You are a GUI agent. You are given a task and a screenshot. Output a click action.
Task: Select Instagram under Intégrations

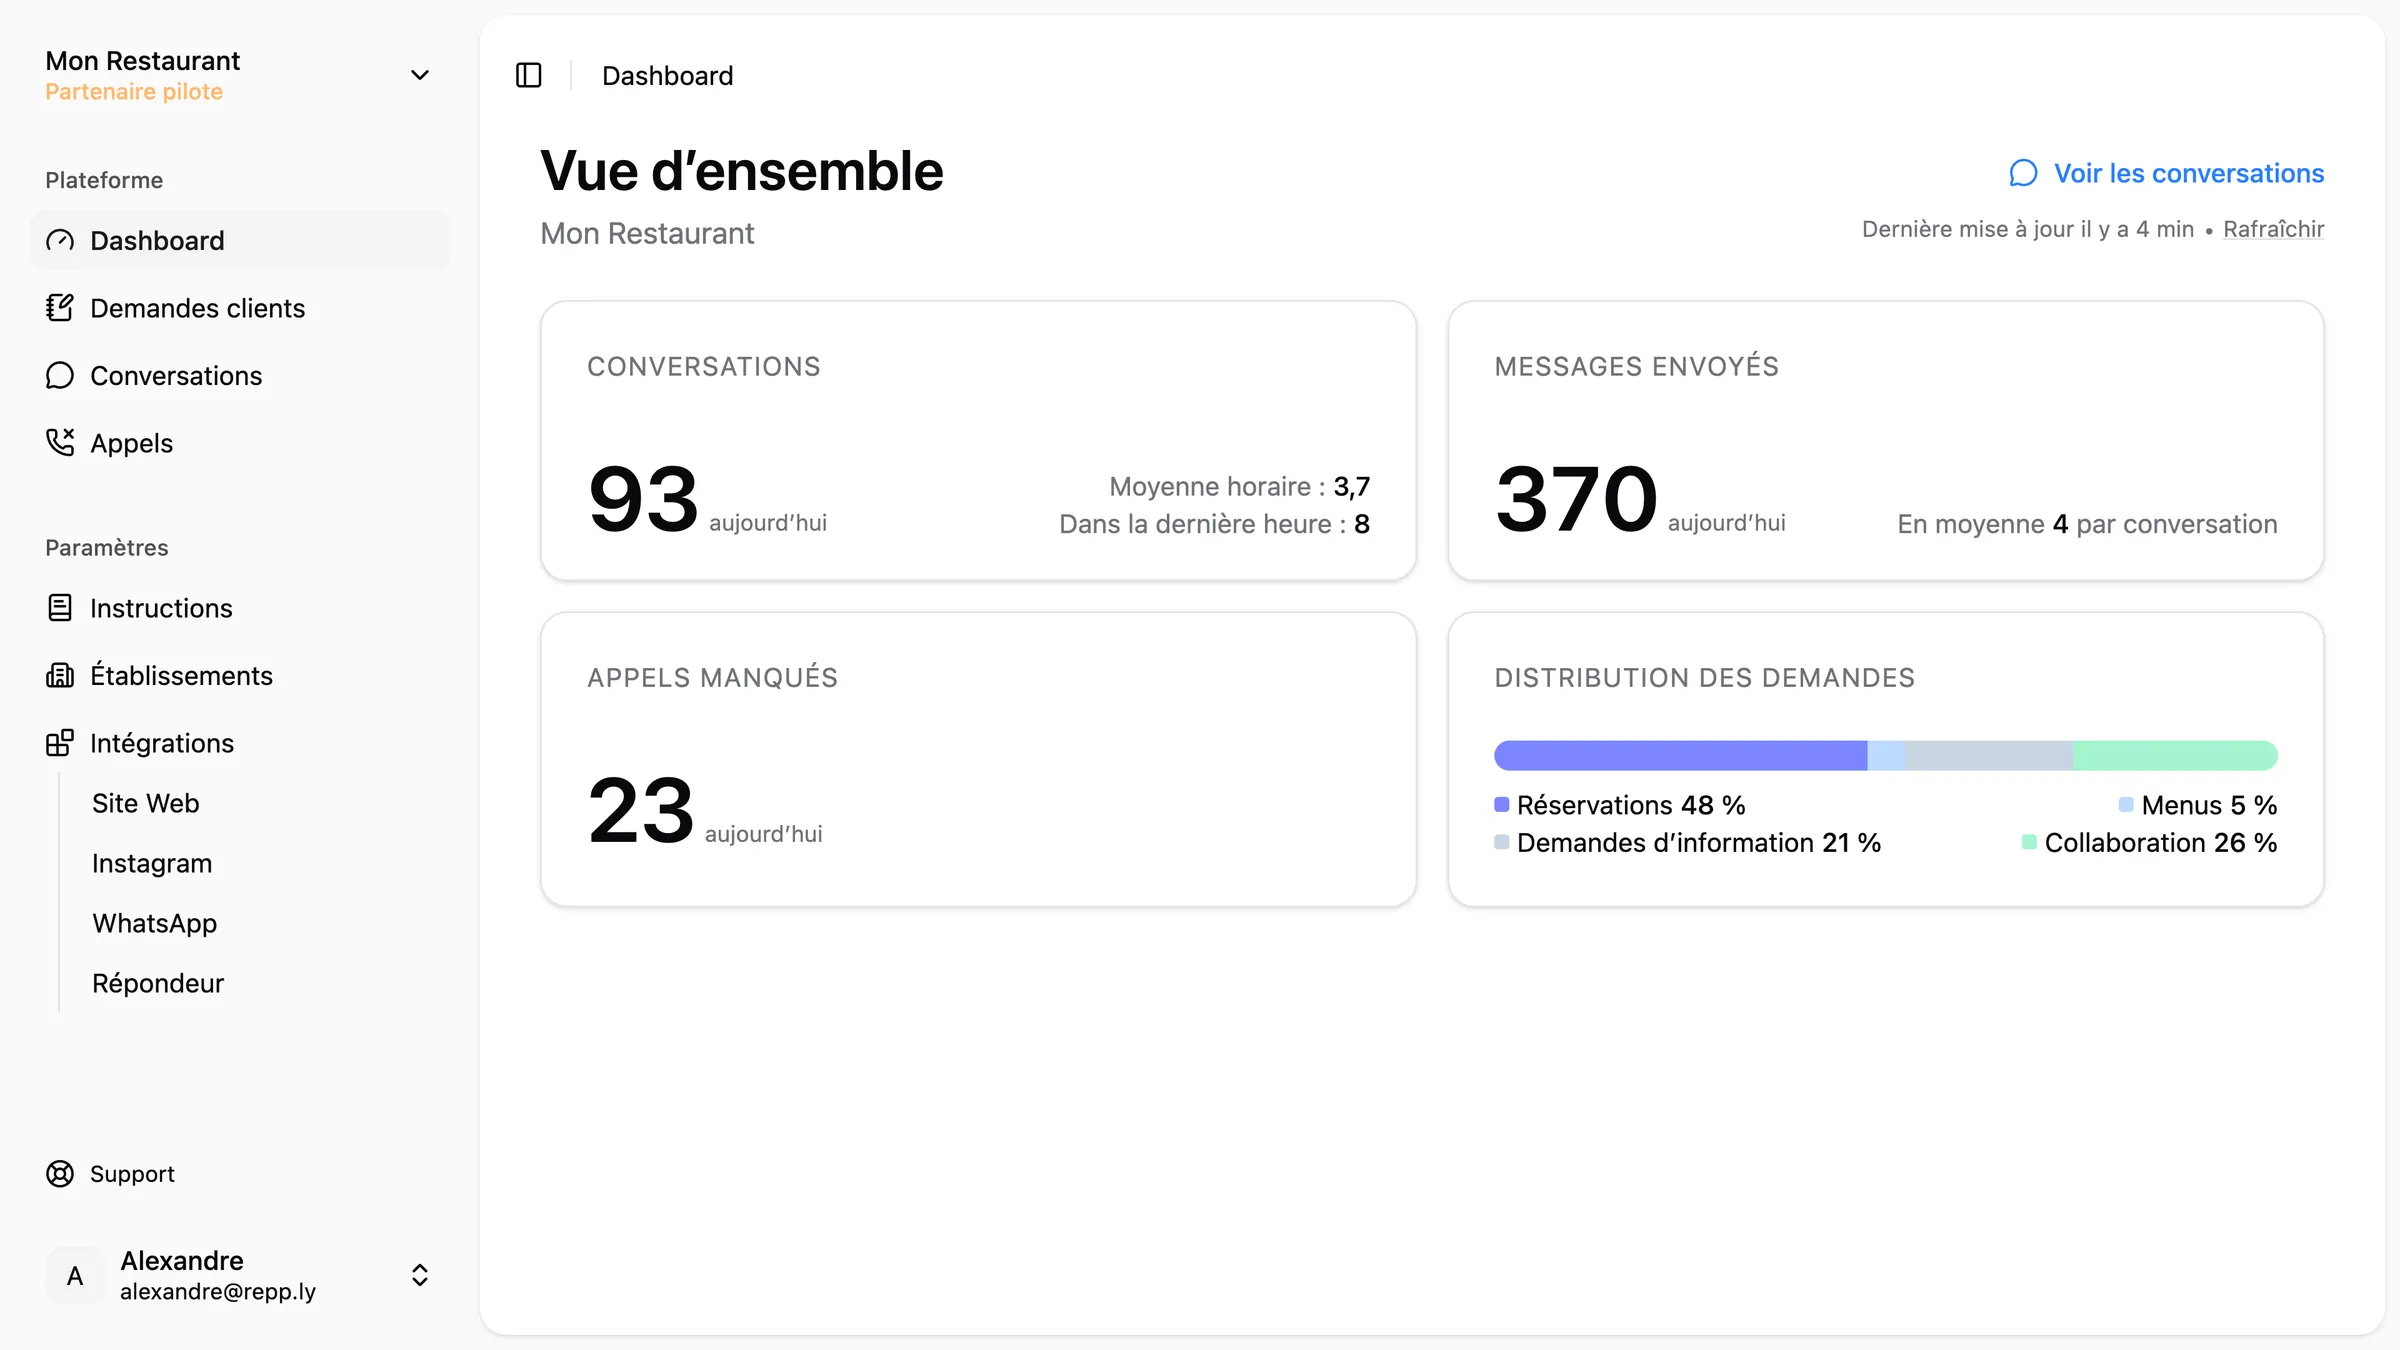pos(151,863)
